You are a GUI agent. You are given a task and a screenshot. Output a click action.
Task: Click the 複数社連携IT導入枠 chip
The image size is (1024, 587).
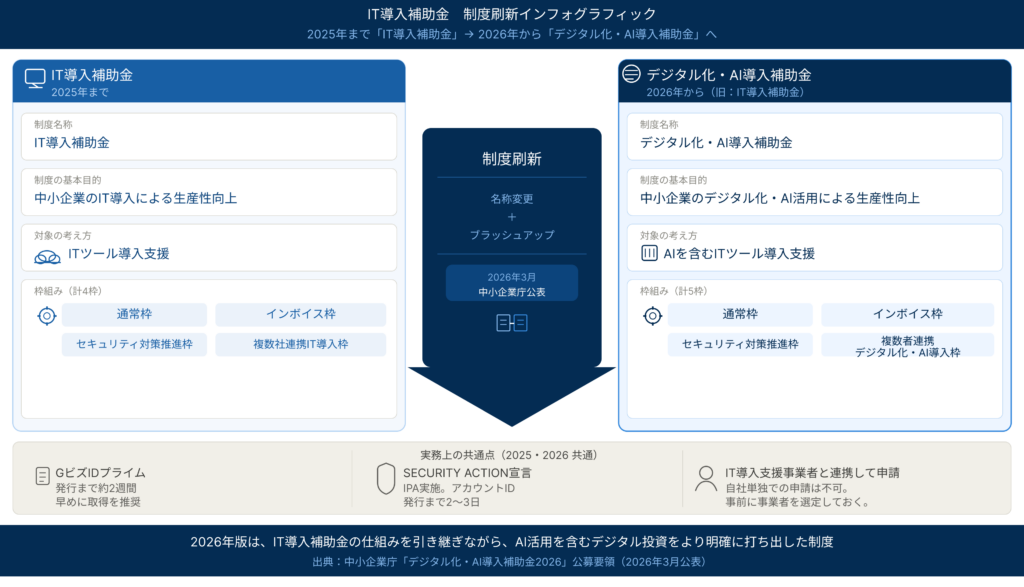coord(300,345)
